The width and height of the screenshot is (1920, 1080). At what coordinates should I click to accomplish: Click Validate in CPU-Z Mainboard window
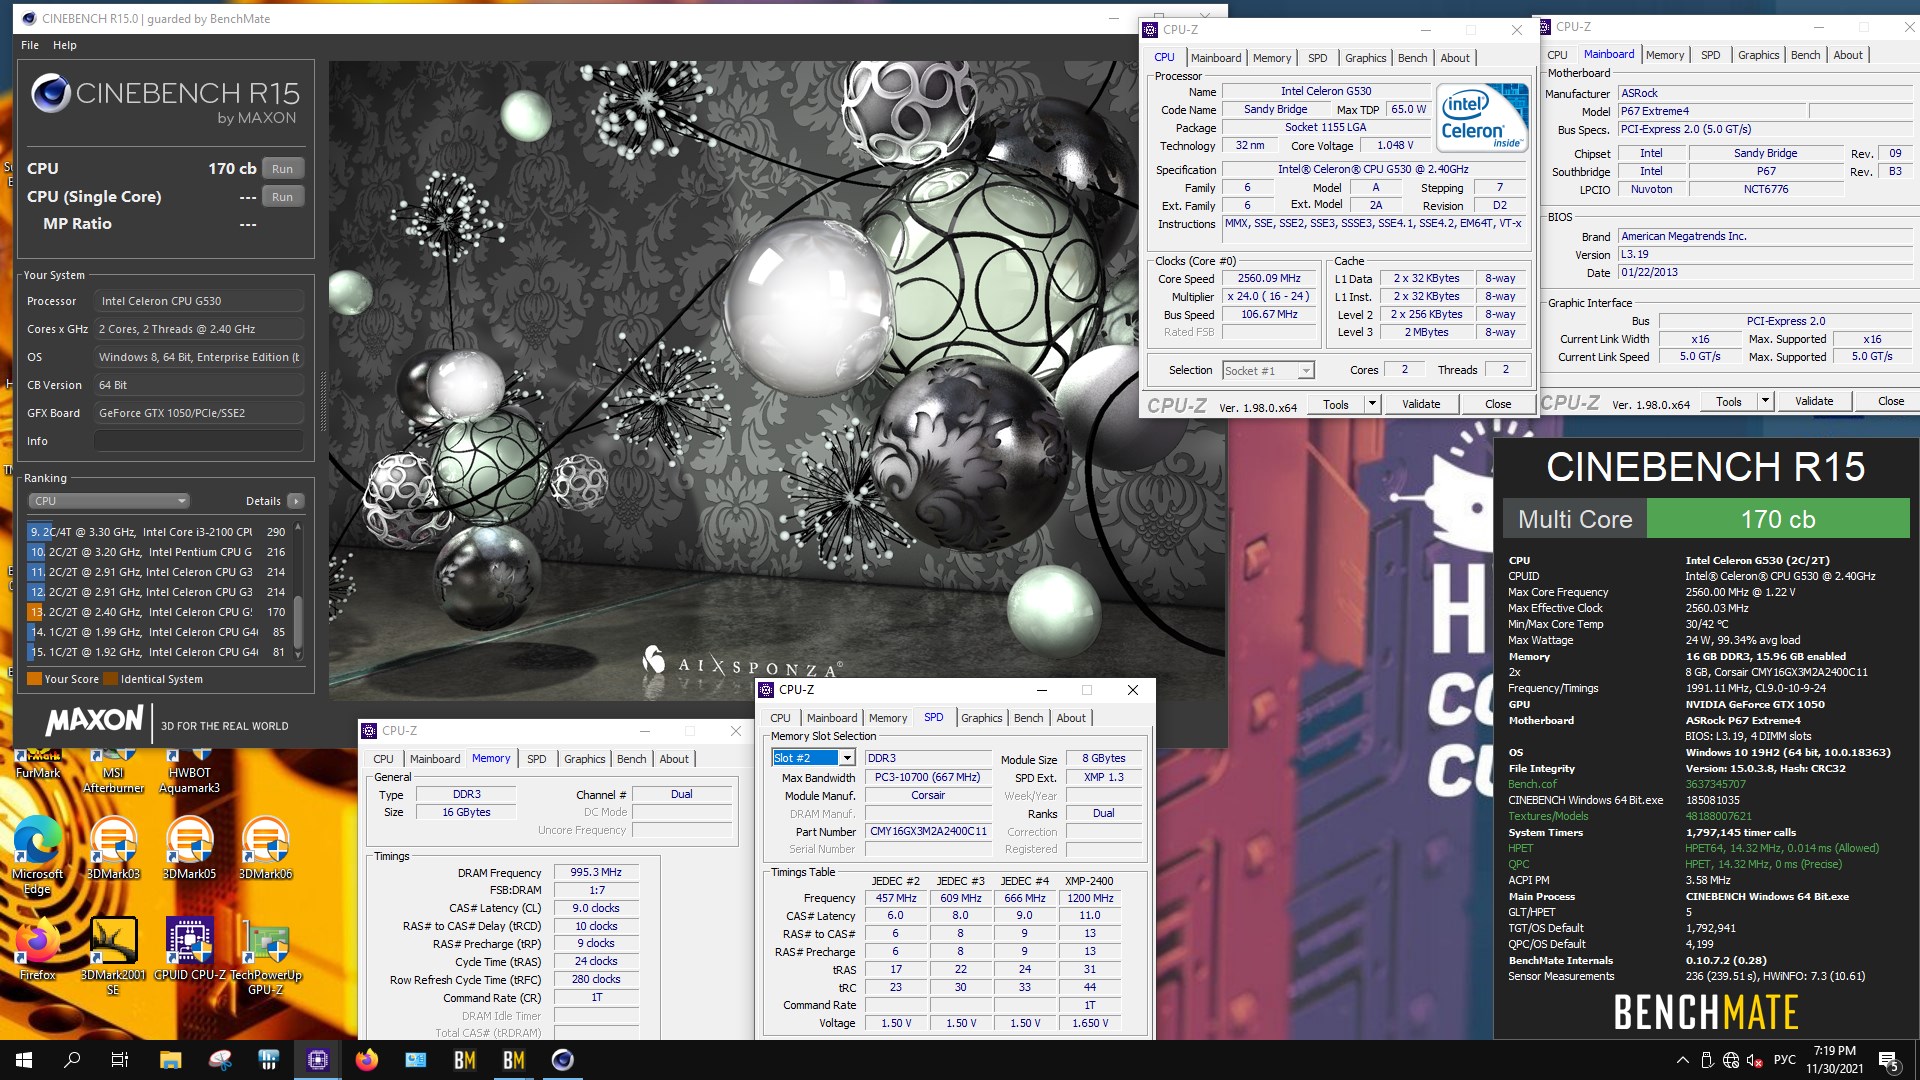[x=1814, y=401]
